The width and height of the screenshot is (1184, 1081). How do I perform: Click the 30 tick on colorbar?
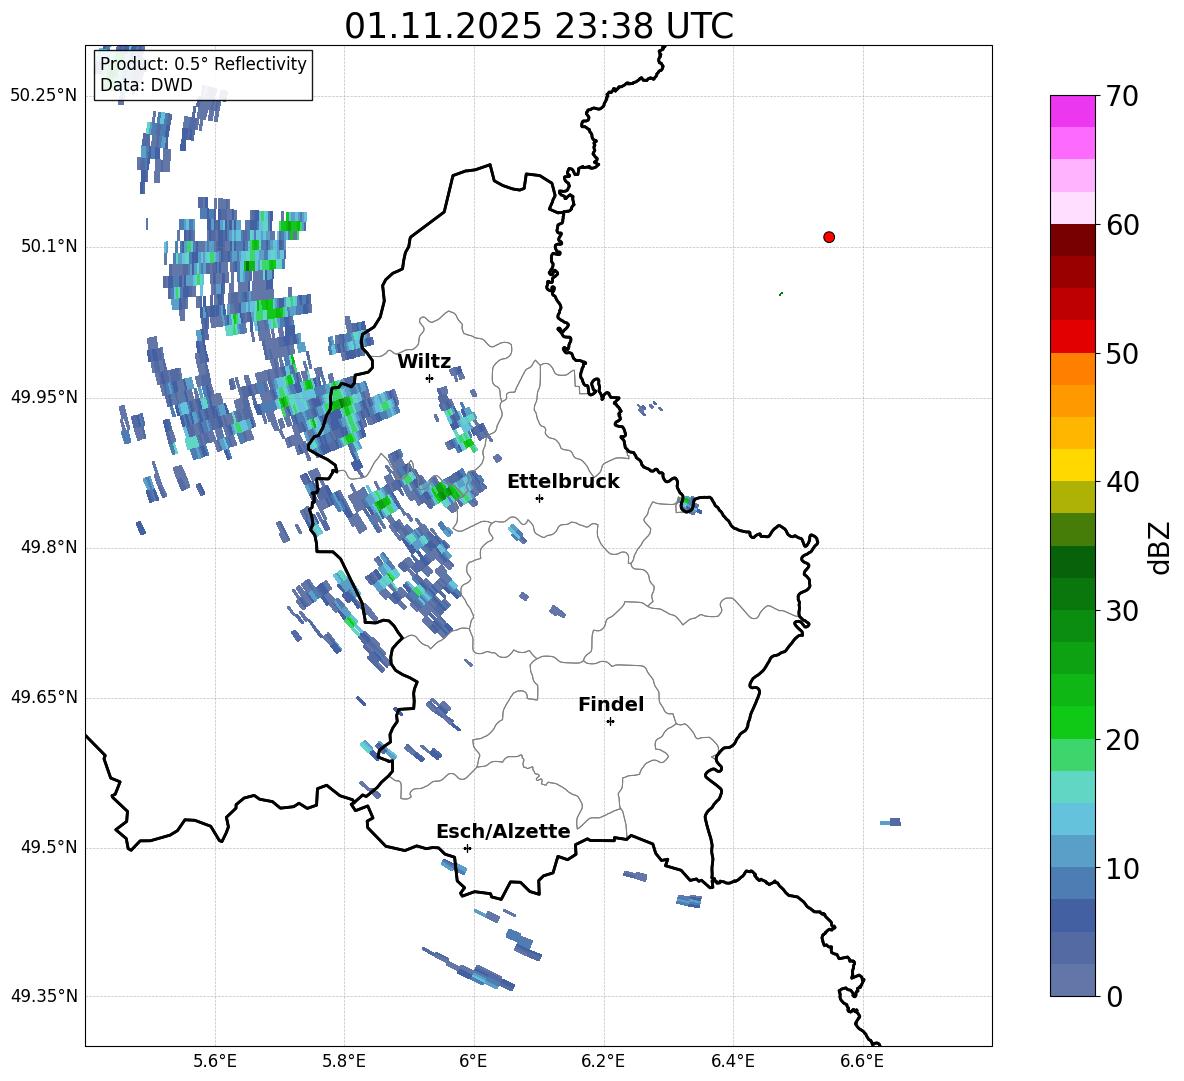[x=1122, y=611]
